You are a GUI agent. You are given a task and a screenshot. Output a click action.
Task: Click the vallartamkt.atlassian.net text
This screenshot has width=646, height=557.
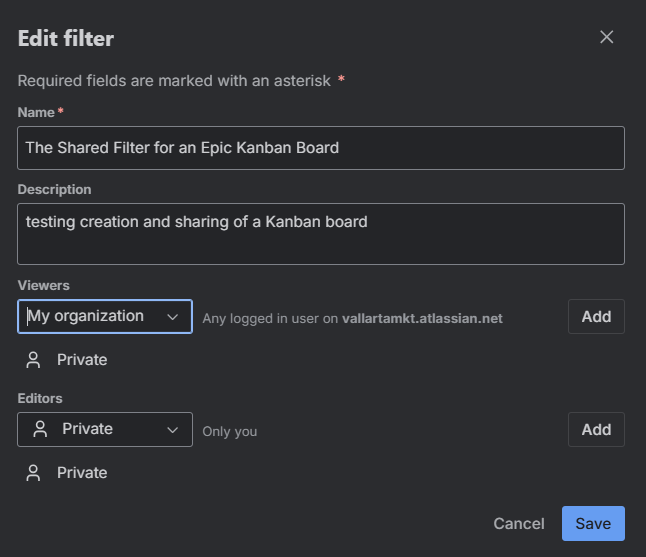[421, 319]
